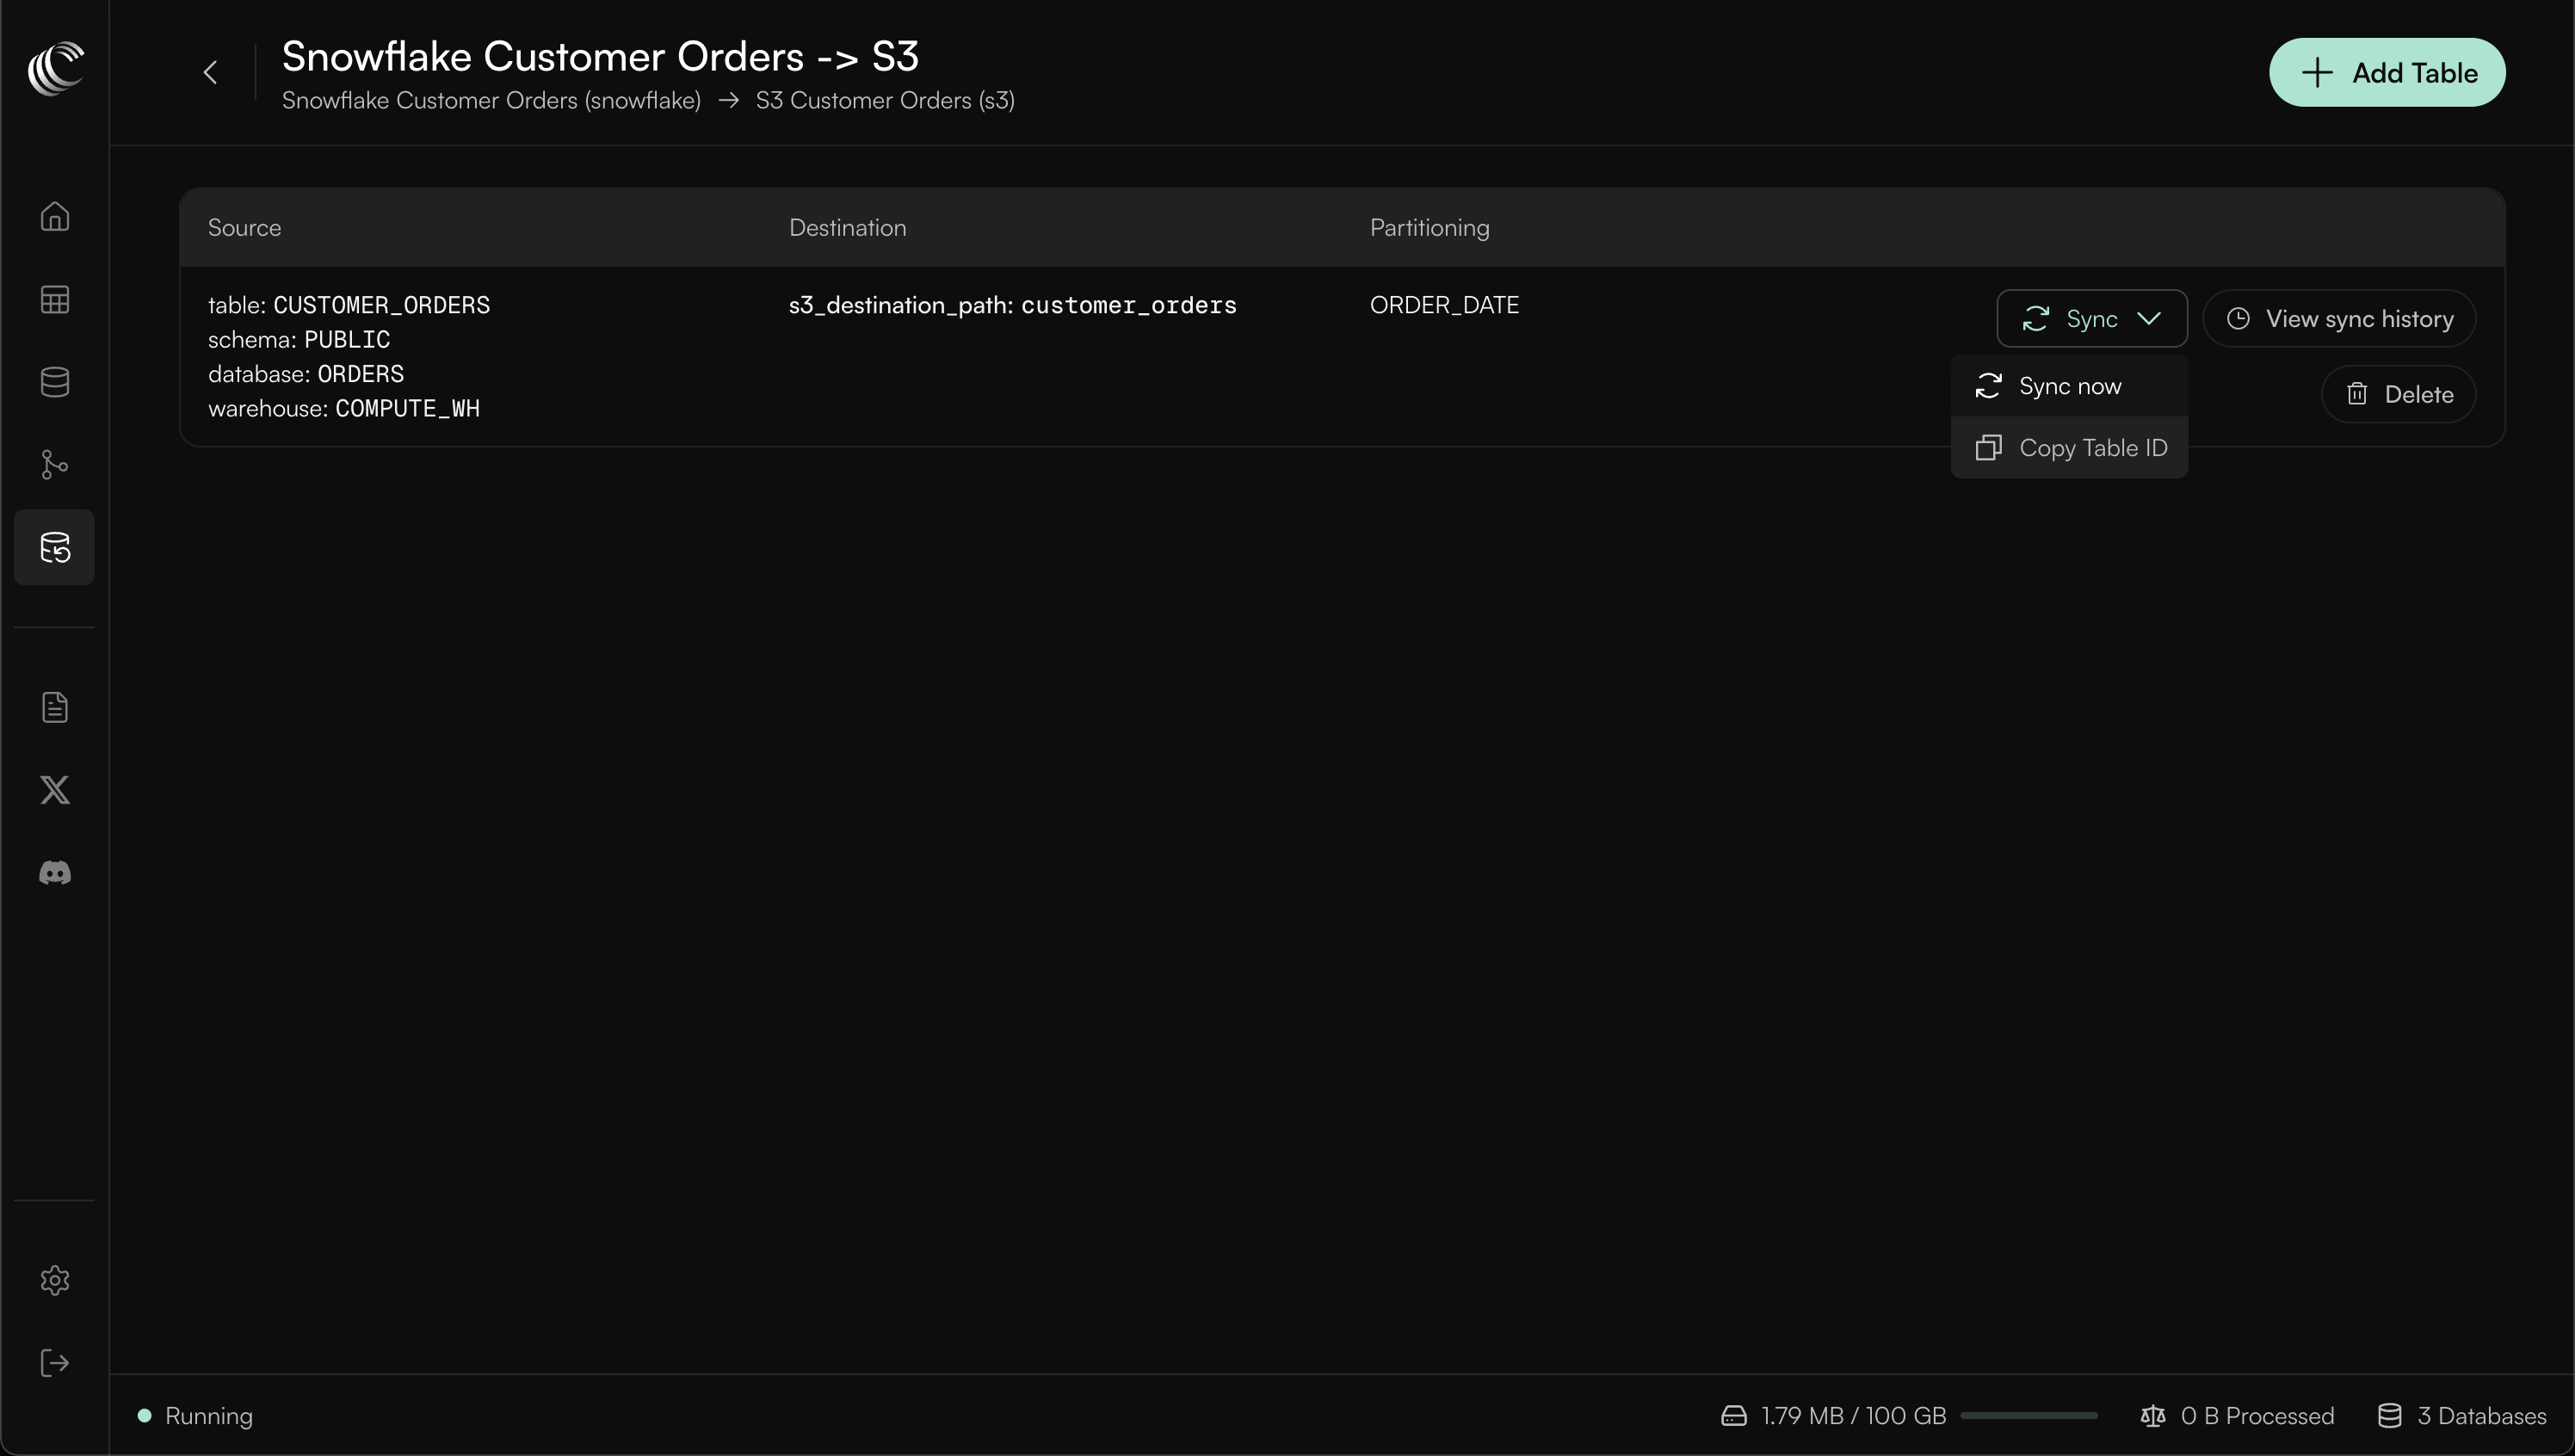
Task: Click the Partitioning column header
Action: 1430,228
